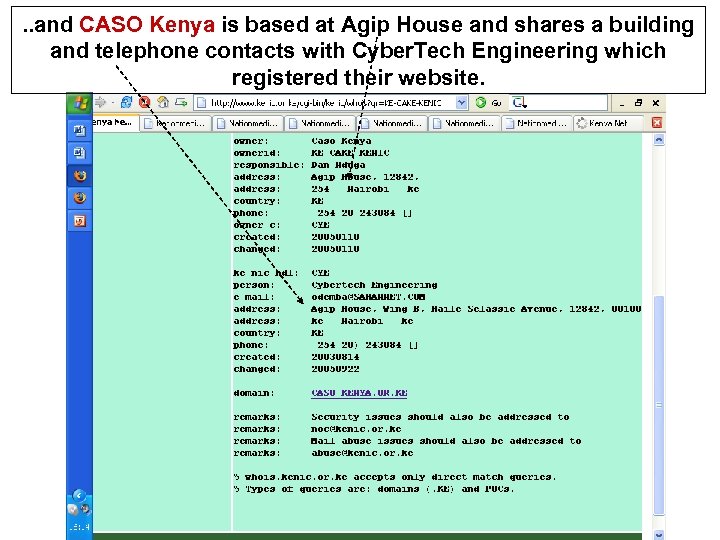Click the highlighted Firefox taskbar icon
The height and width of the screenshot is (540, 720).
click(80, 176)
